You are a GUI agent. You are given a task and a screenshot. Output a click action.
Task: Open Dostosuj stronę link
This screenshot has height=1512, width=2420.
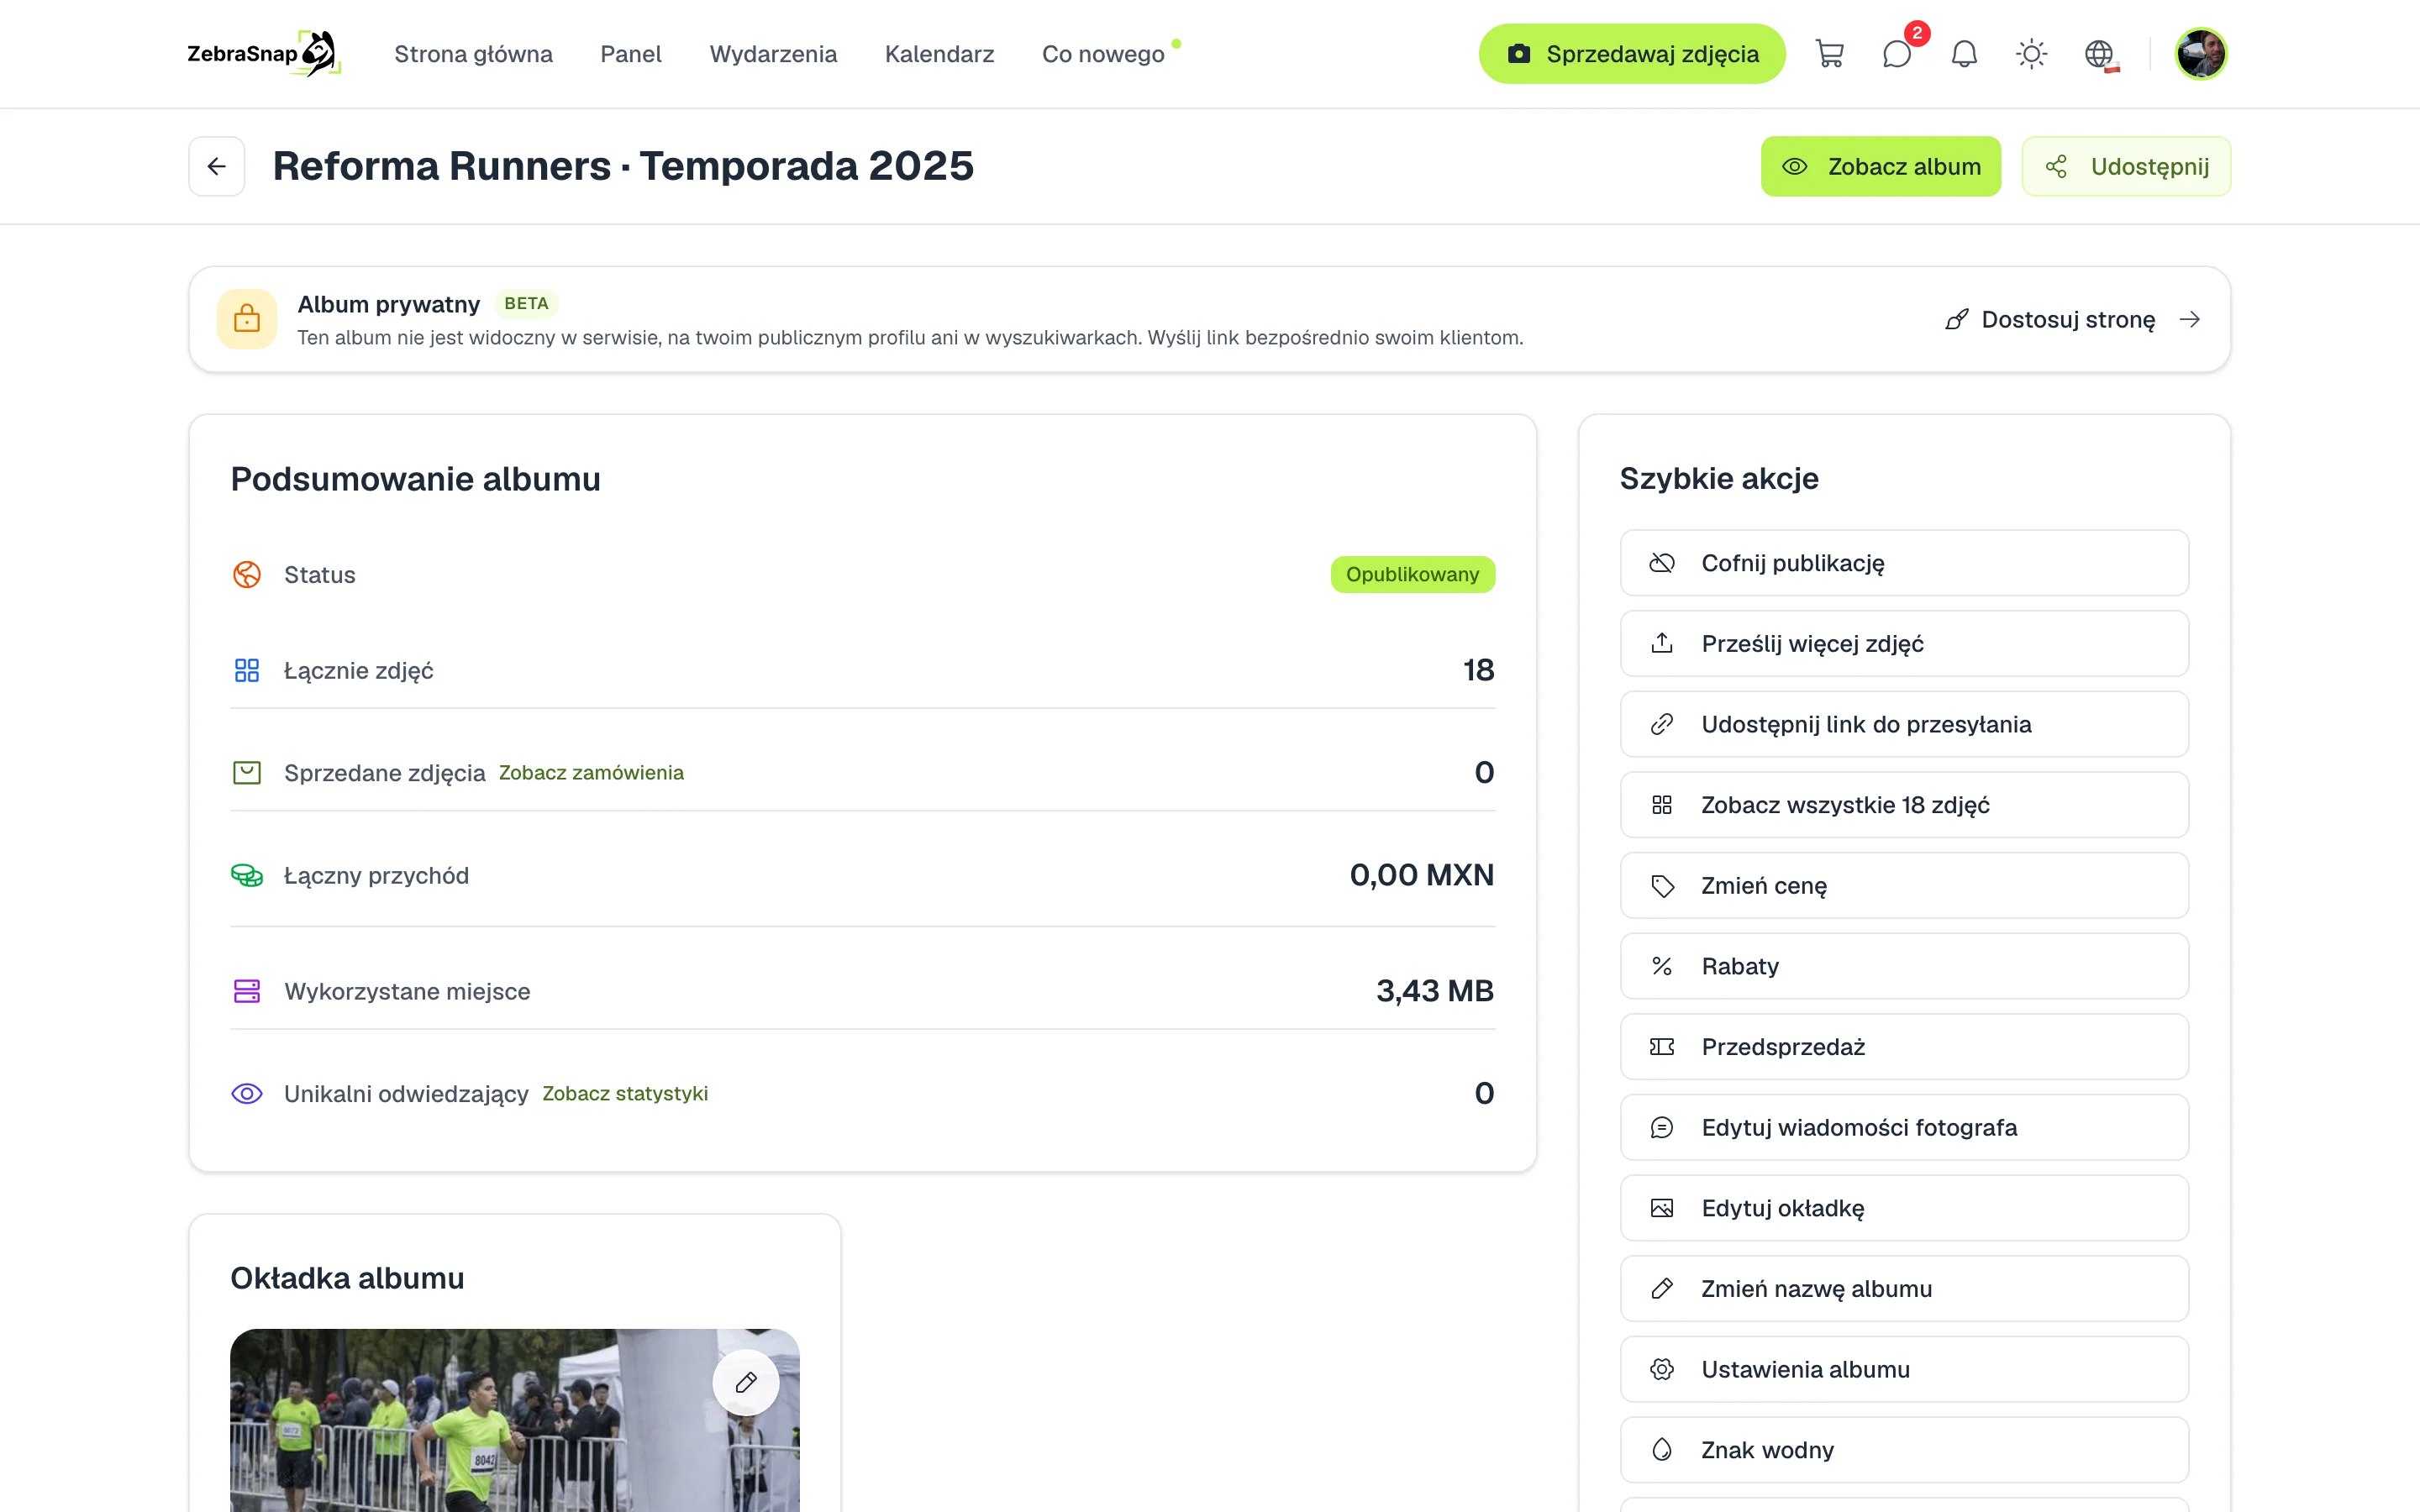[x=2073, y=319]
